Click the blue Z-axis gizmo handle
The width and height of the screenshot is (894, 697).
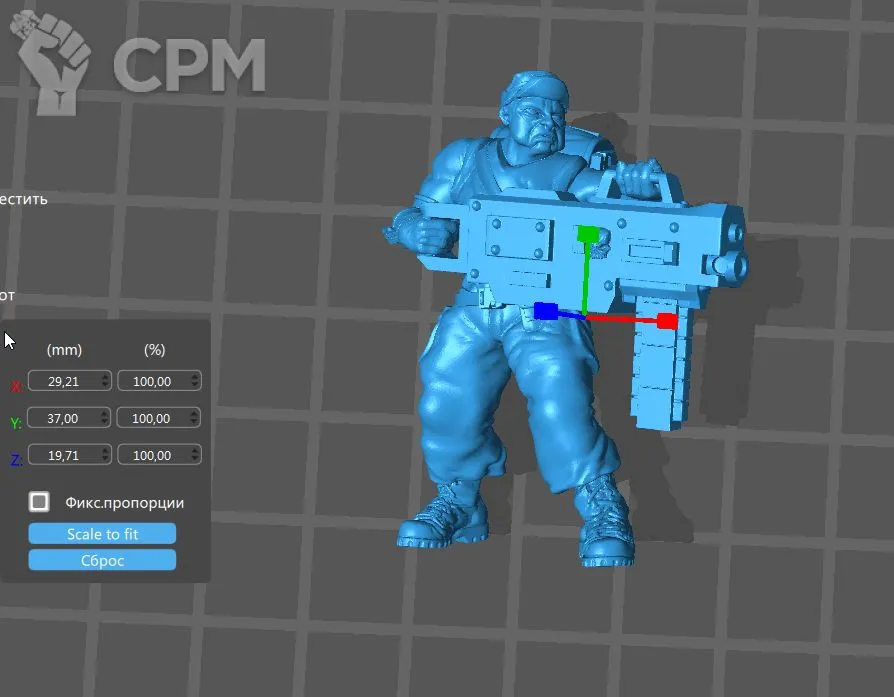click(545, 311)
